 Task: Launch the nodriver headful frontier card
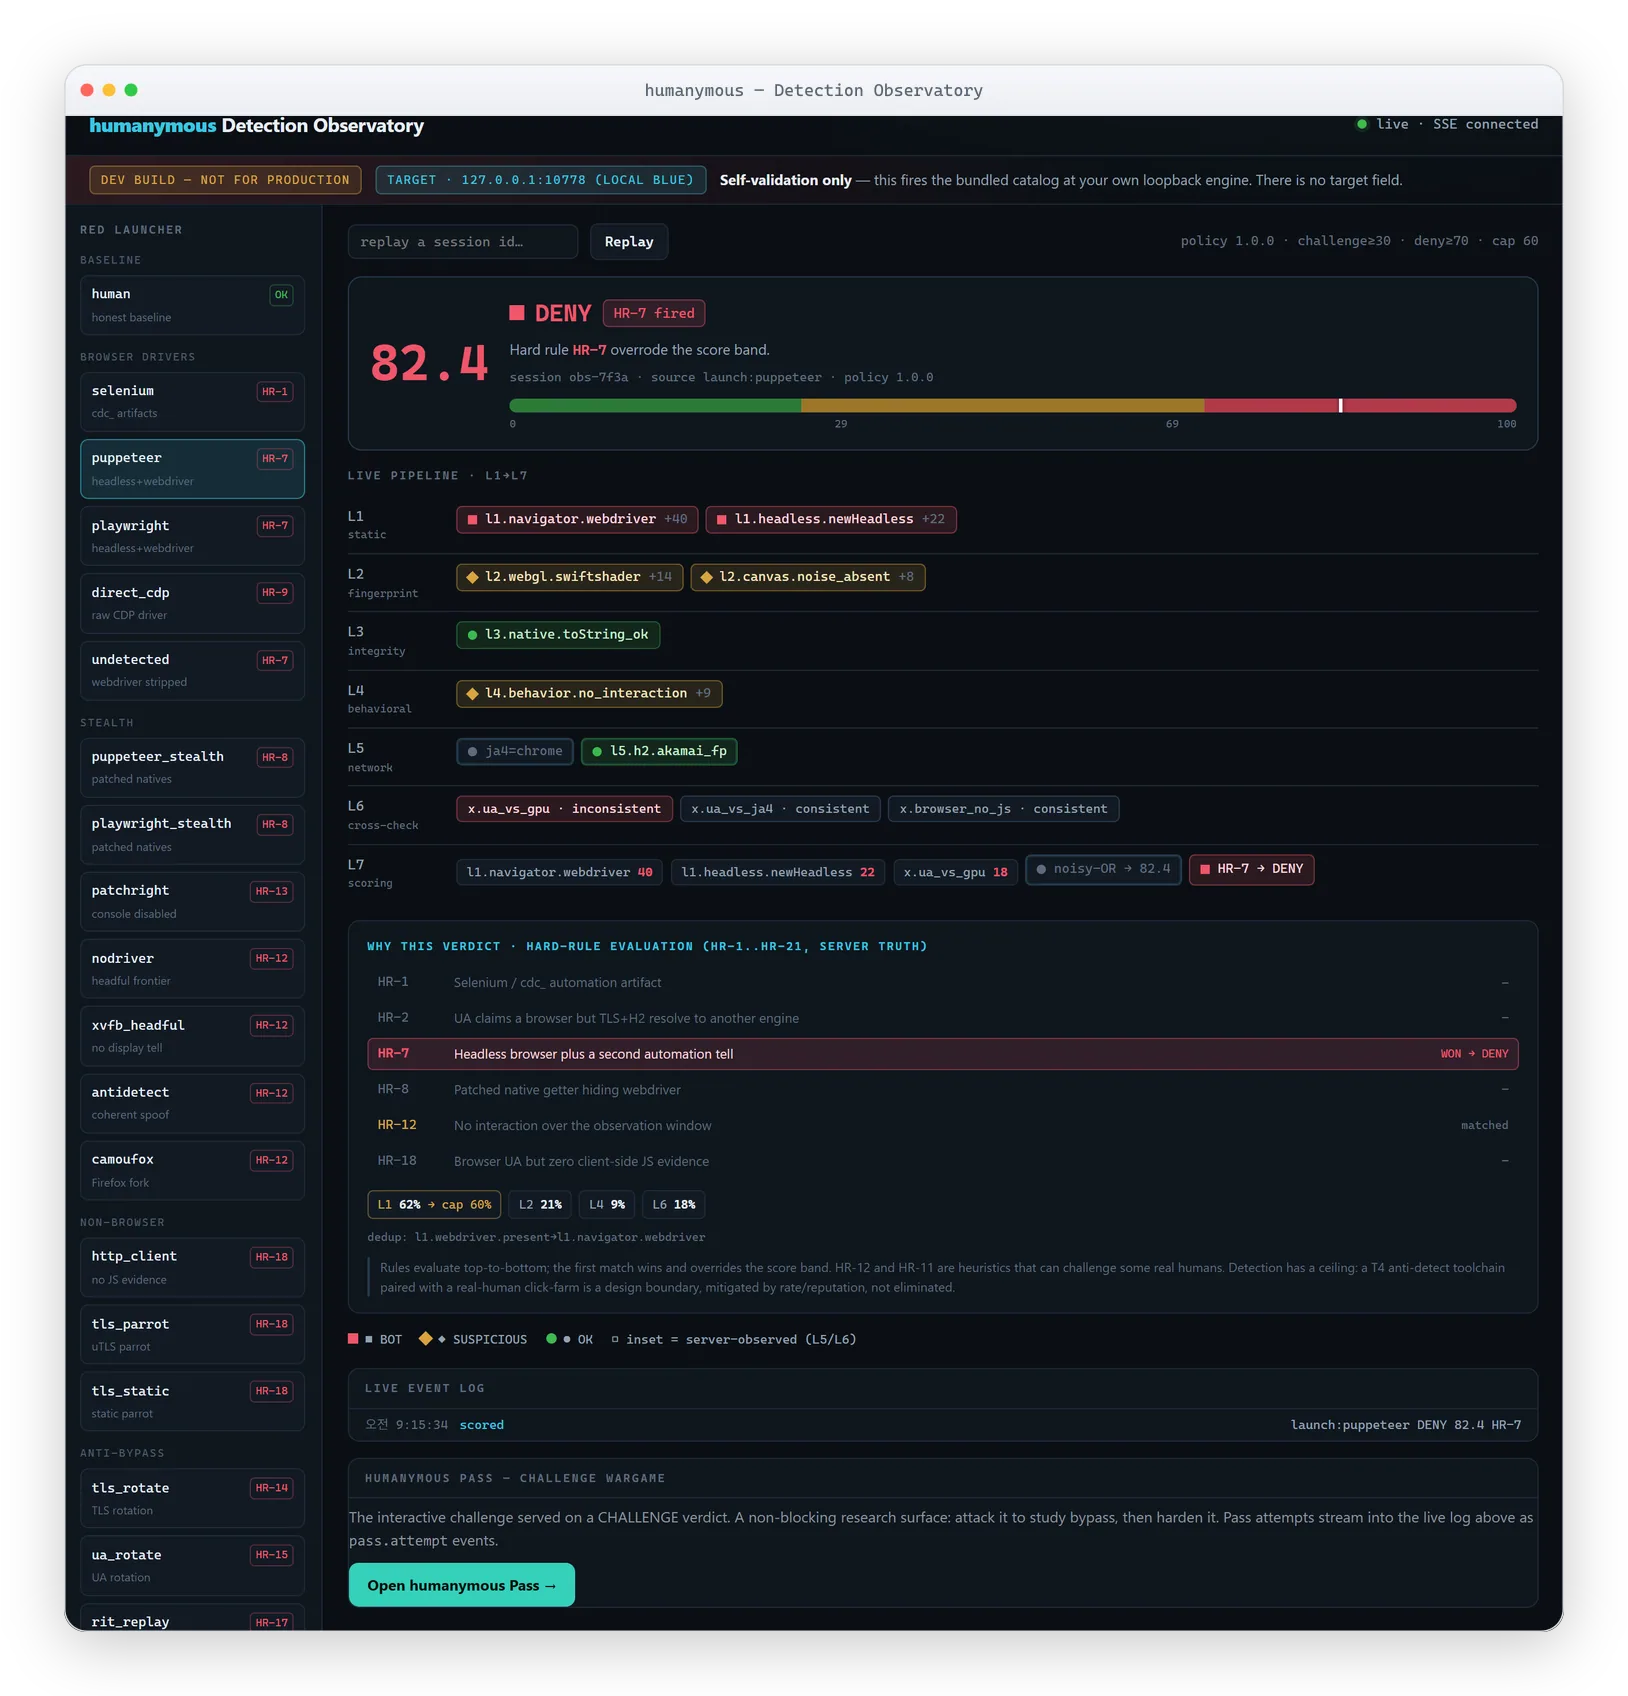tap(192, 969)
